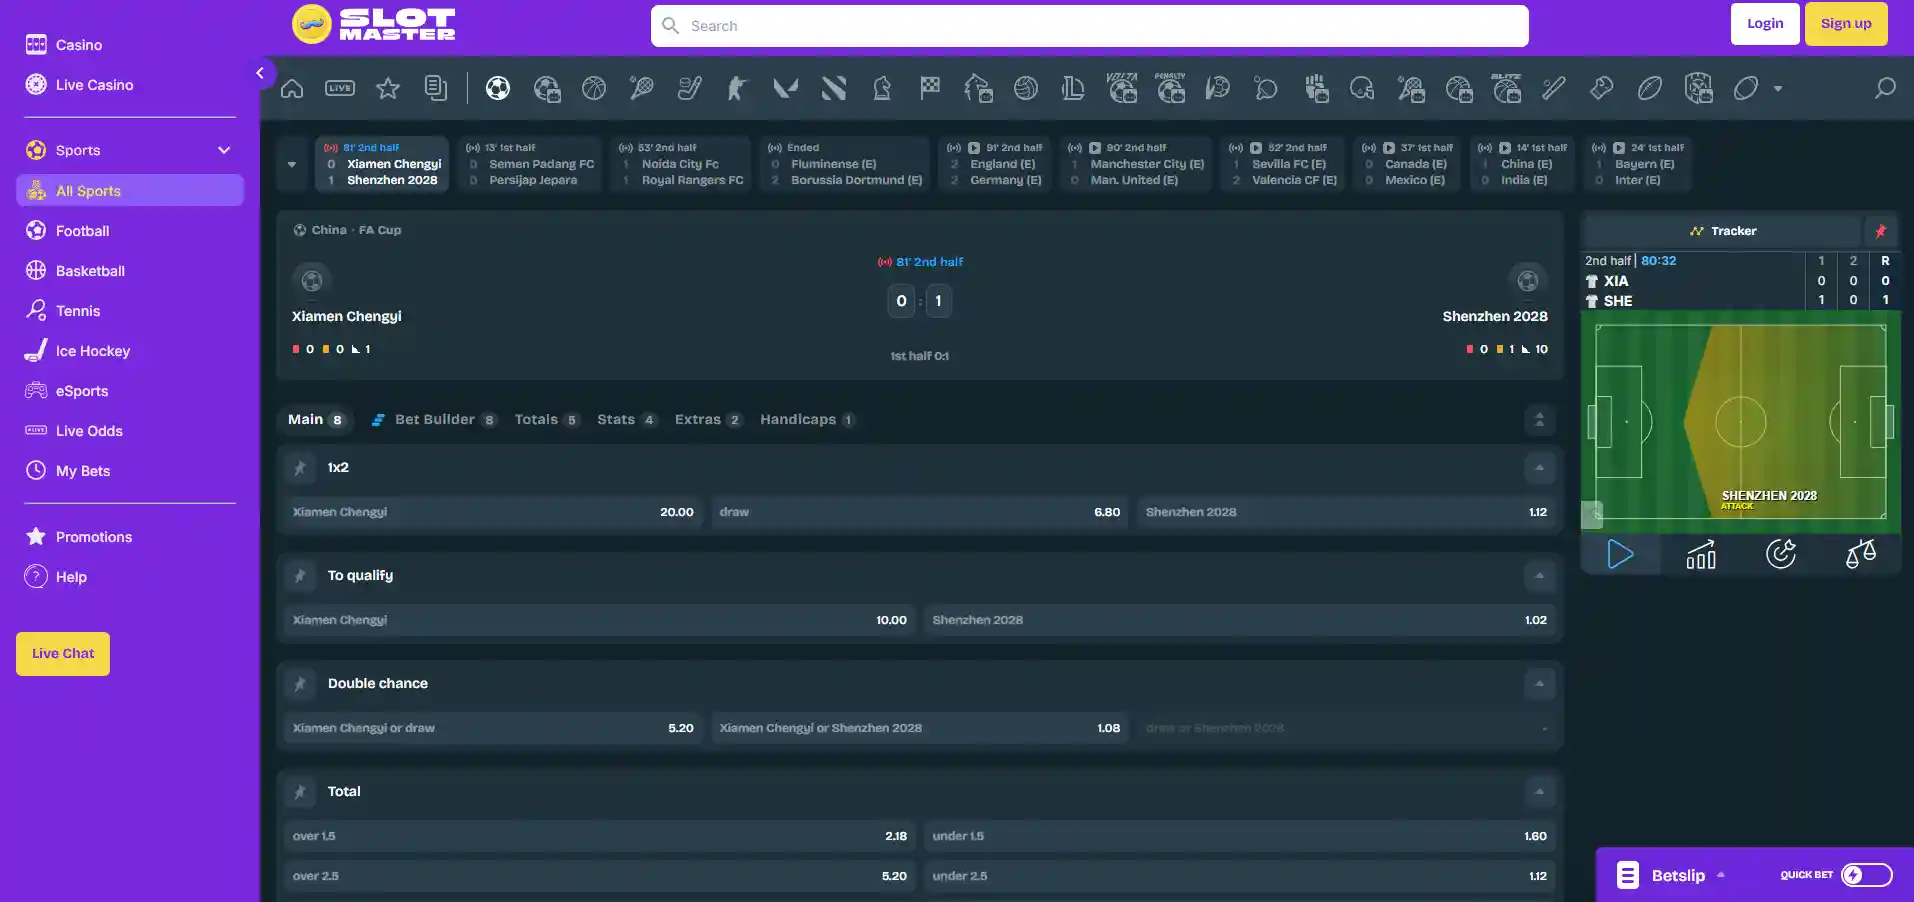The width and height of the screenshot is (1914, 902).
Task: Click the Sign up button
Action: tap(1846, 24)
